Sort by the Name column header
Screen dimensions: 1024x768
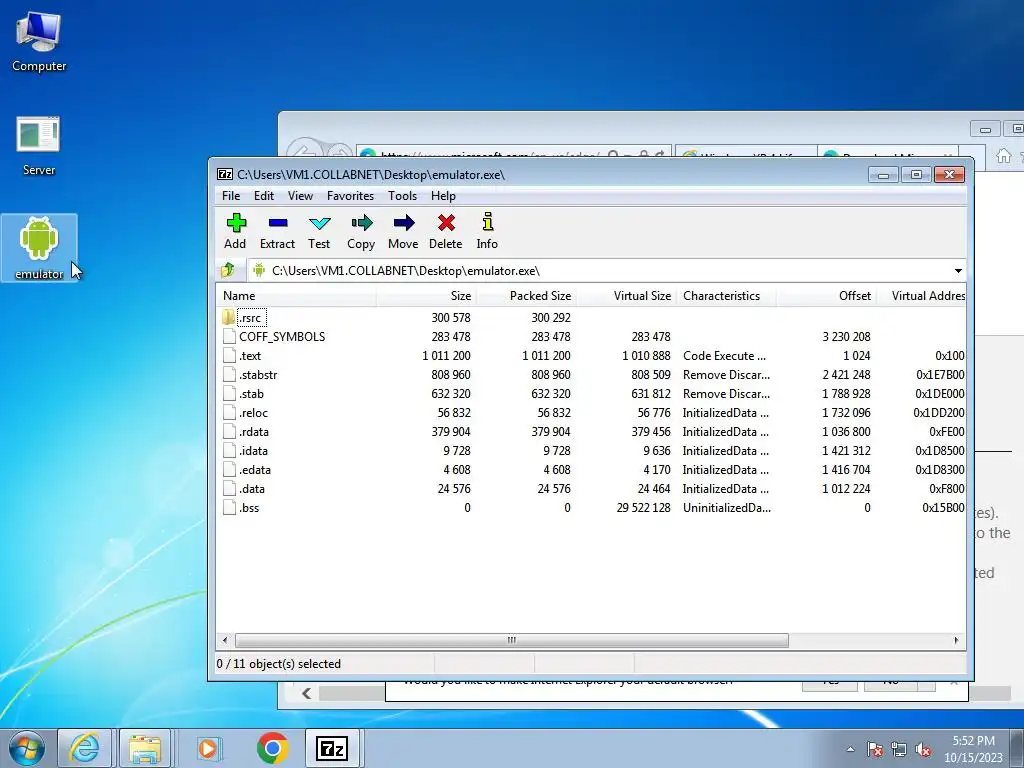[296, 296]
